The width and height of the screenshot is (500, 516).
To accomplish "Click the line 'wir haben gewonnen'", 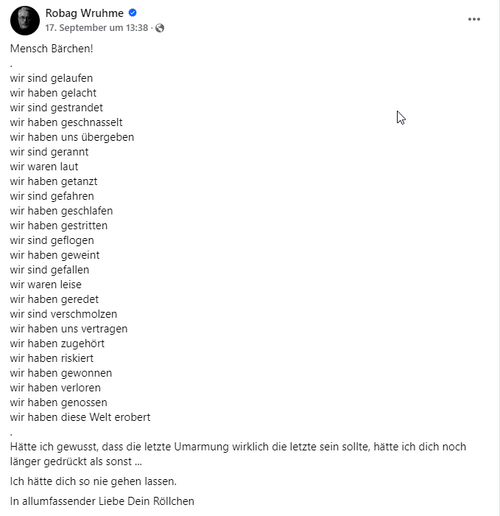I will pyautogui.click(x=61, y=373).
